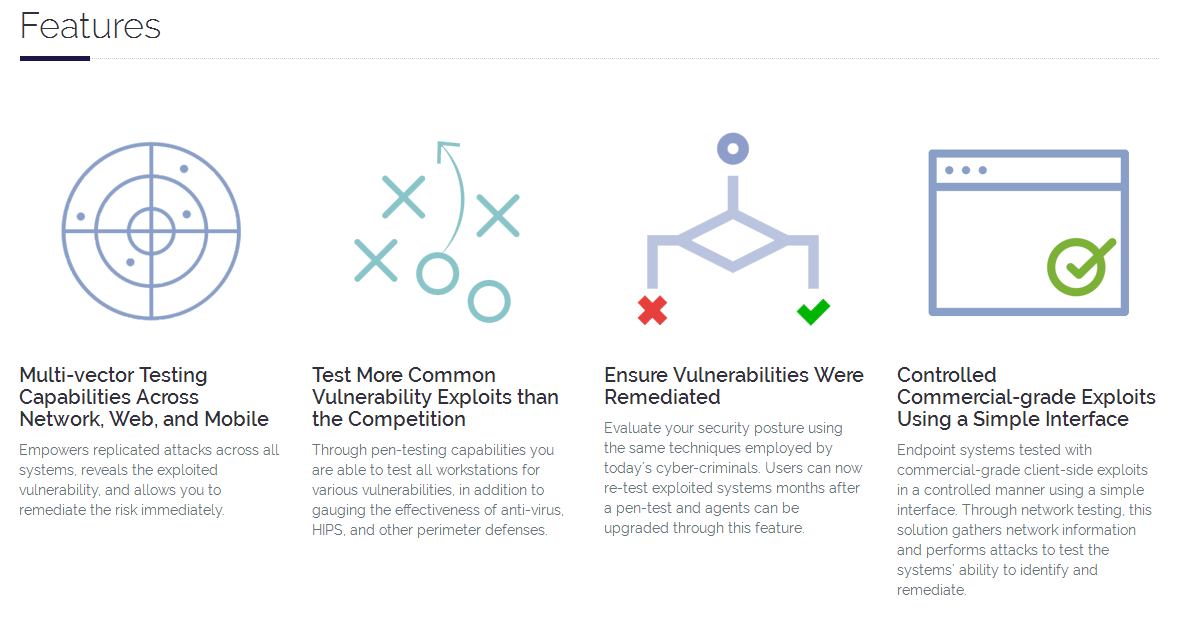
Task: Click the browser window icon
Action: 1028,232
